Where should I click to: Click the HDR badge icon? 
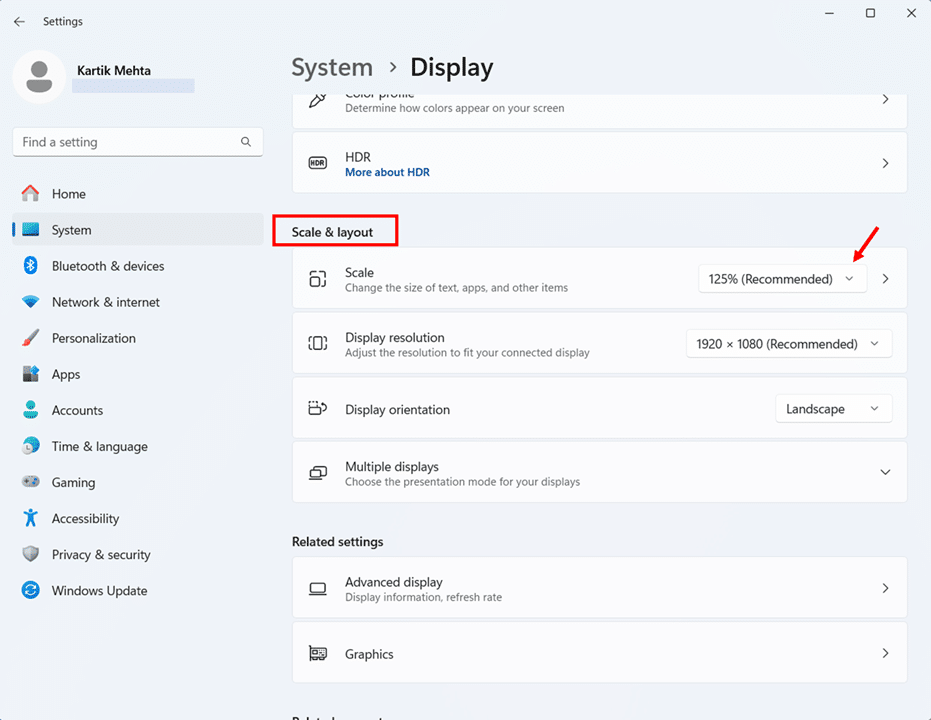(318, 163)
